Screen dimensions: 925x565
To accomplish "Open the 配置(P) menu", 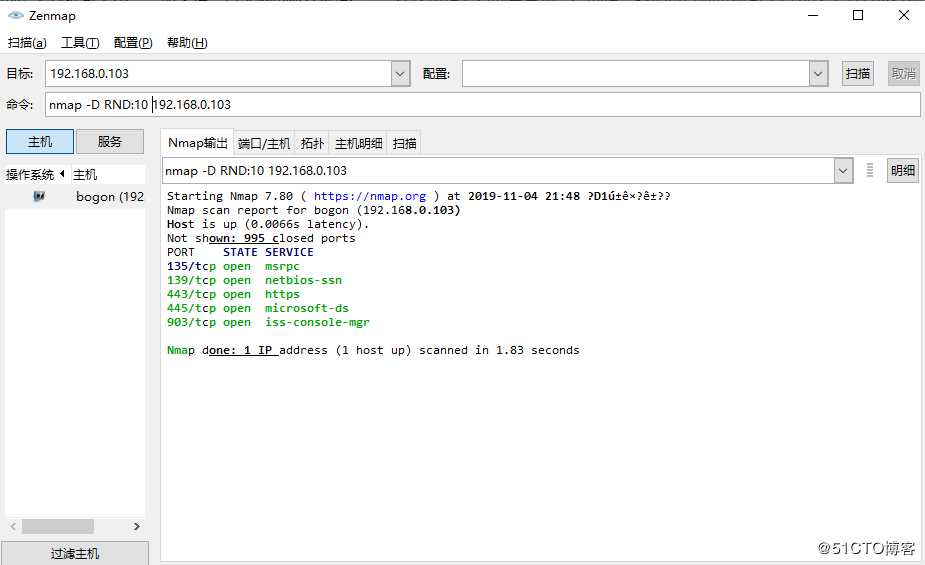I will point(133,42).
